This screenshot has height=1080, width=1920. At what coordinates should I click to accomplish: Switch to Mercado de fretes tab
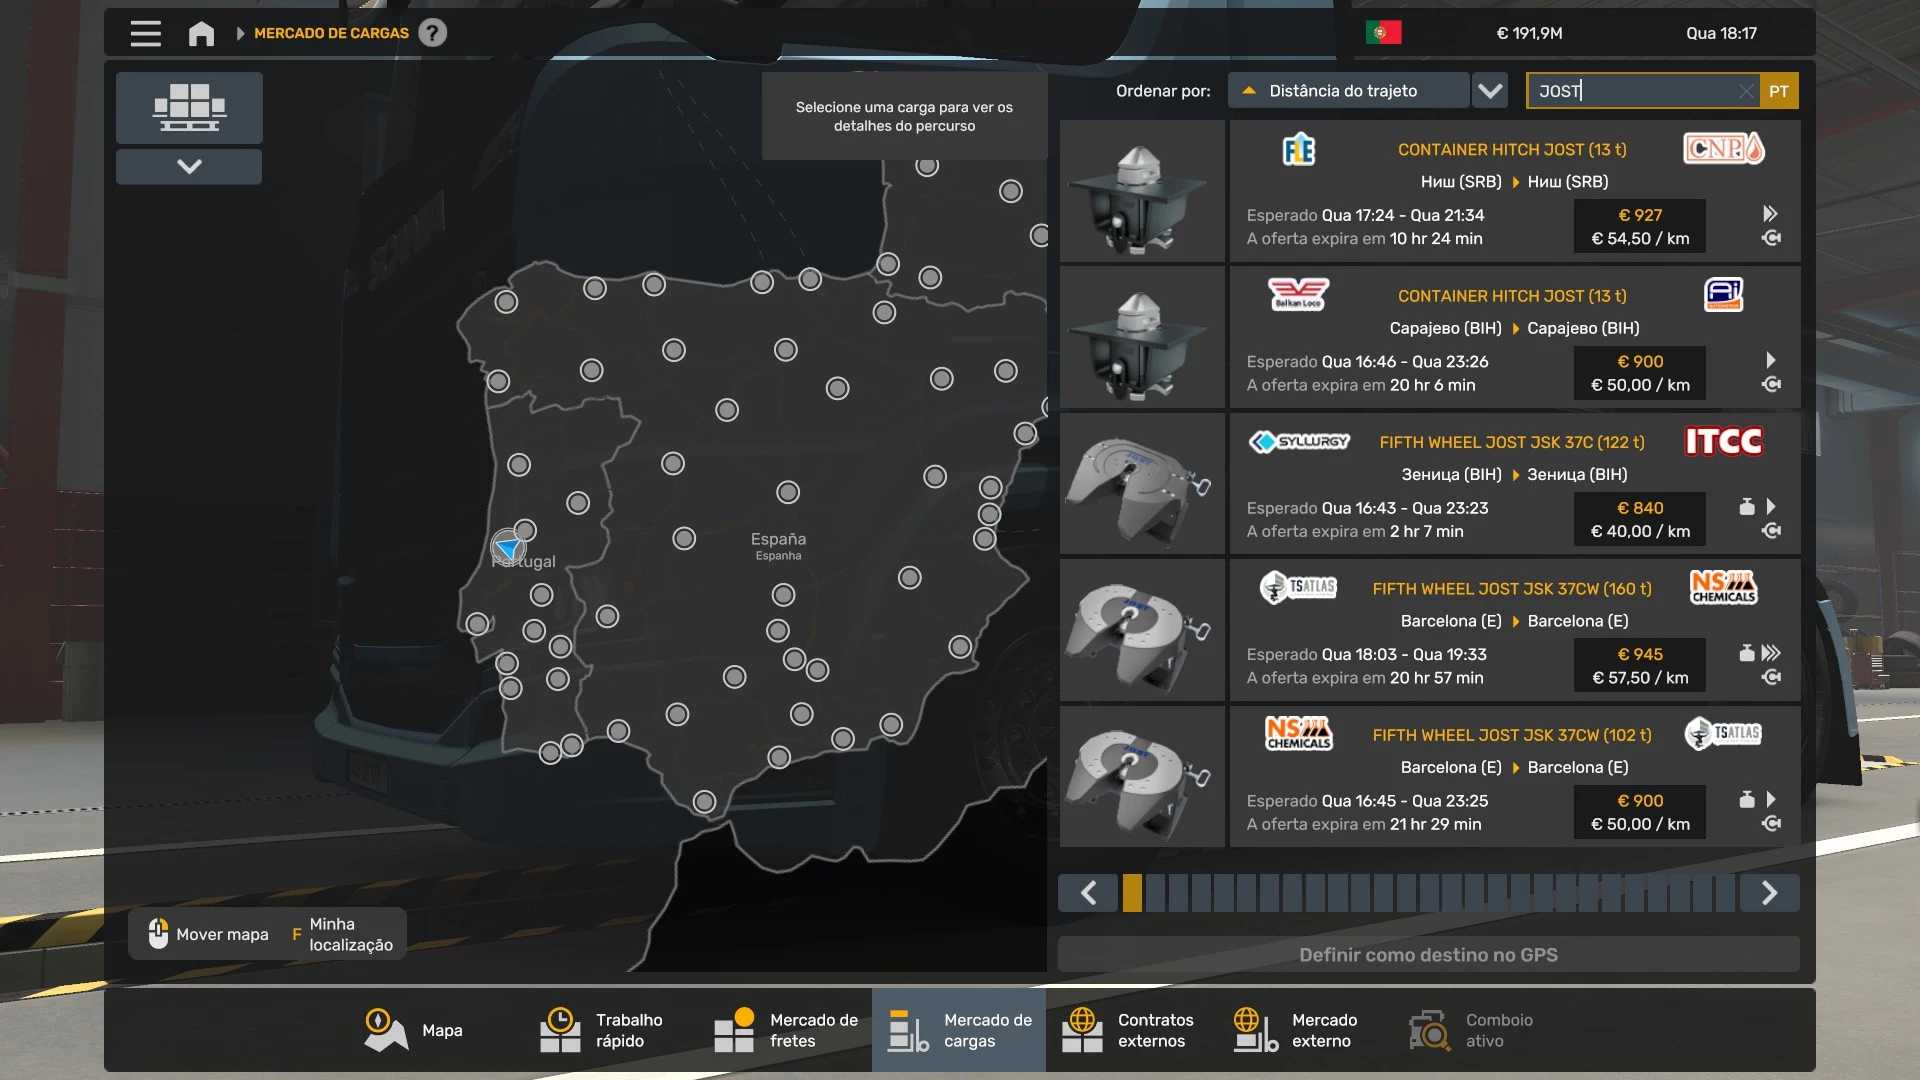coord(786,1030)
